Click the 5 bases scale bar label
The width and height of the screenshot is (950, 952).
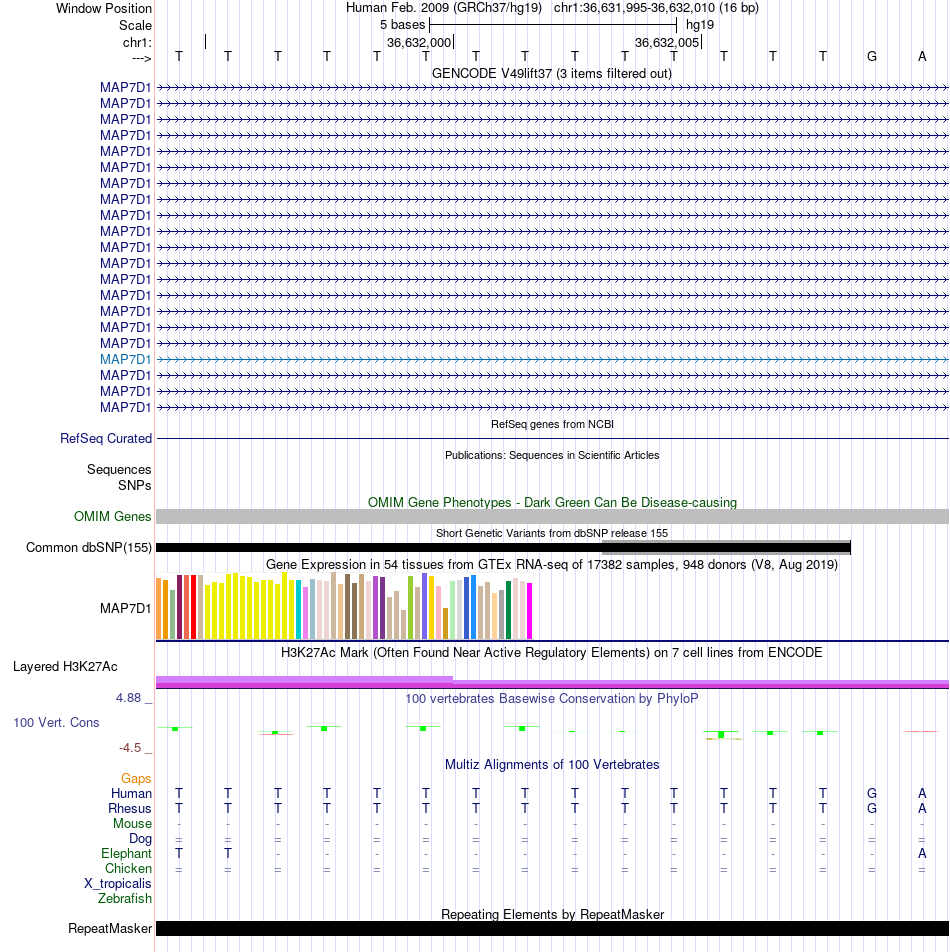[402, 25]
